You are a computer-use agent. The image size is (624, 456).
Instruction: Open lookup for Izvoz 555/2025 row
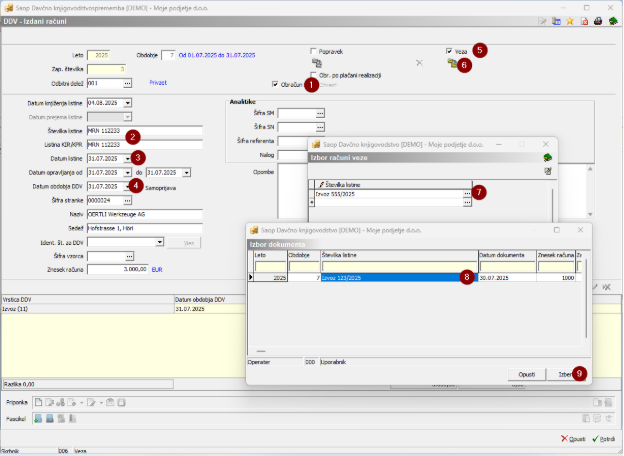click(467, 194)
